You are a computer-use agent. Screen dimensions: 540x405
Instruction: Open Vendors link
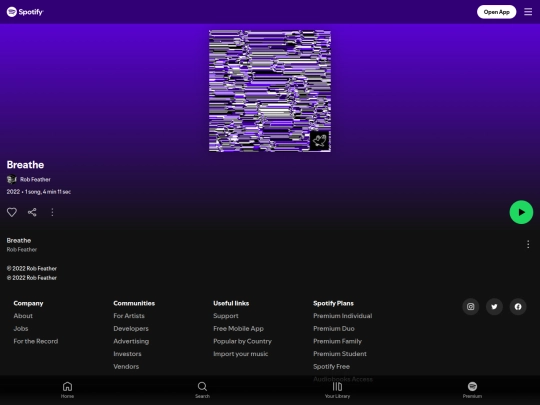[126, 366]
